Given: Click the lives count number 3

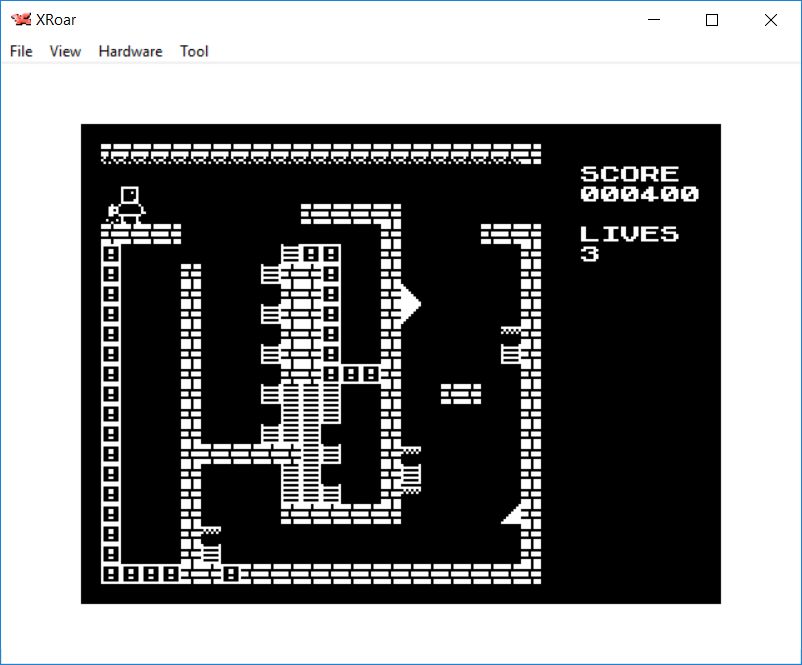Looking at the screenshot, I should [x=589, y=254].
